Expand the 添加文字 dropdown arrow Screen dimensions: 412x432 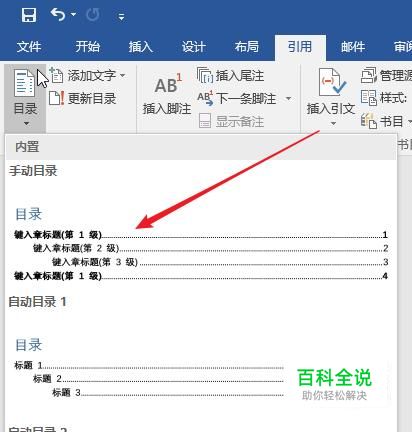coord(122,76)
